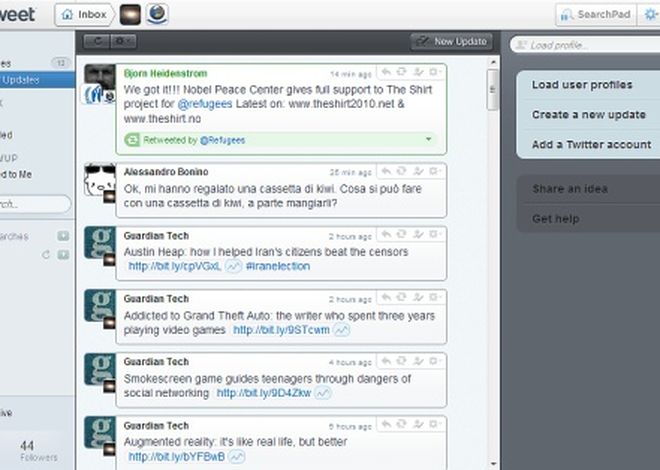Open the bit.ly/cpVGxL link

(x=175, y=266)
